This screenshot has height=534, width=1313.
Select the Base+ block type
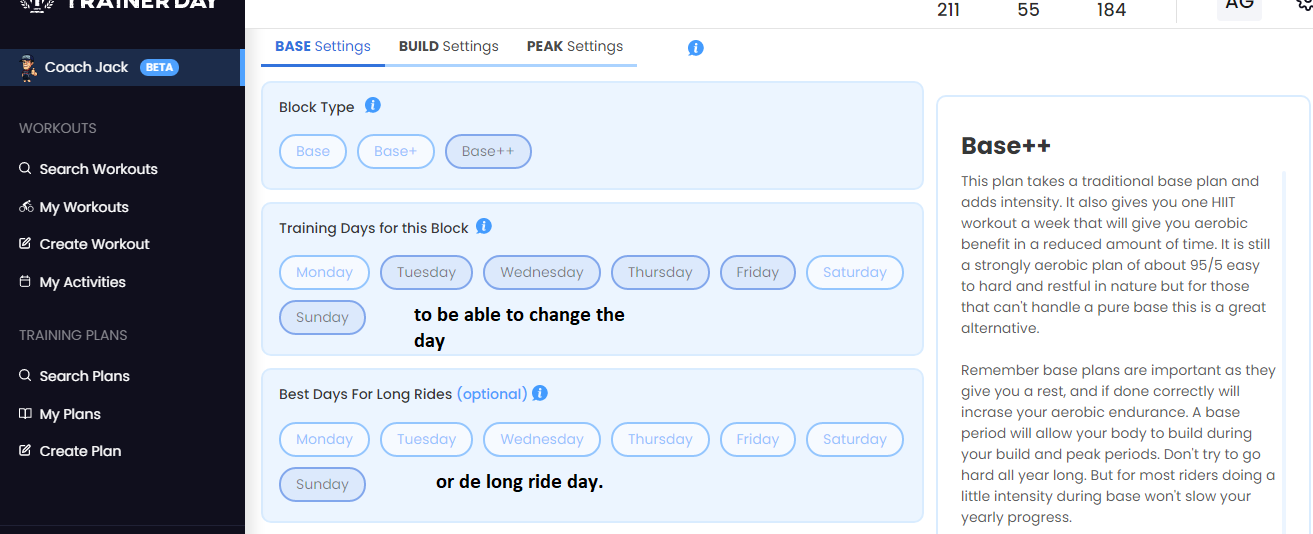395,151
